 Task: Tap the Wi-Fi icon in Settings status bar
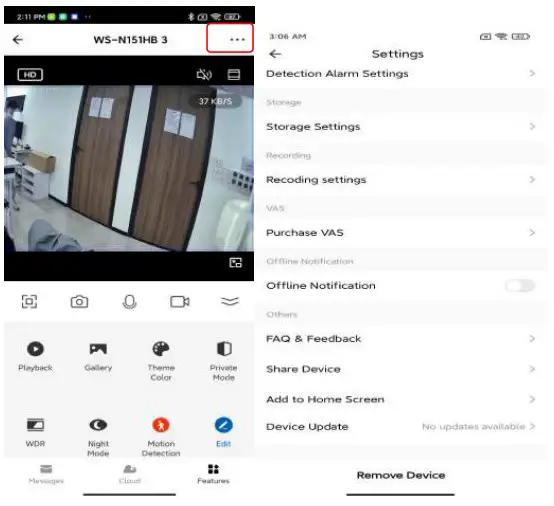(501, 36)
